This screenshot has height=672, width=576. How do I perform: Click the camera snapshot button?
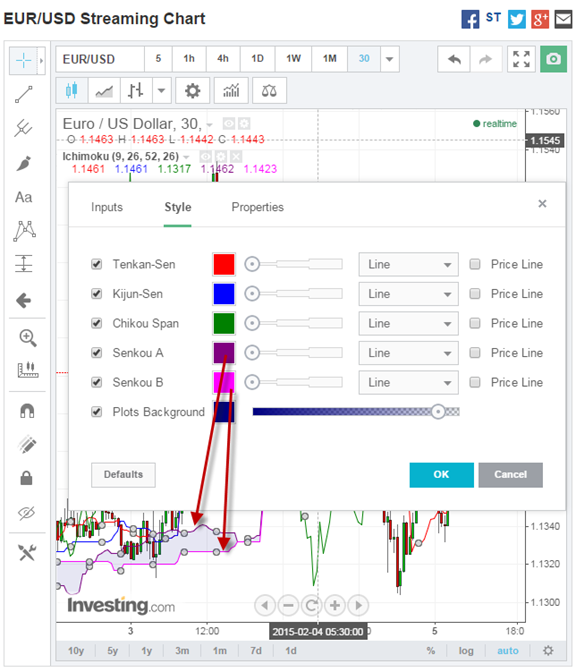click(553, 59)
